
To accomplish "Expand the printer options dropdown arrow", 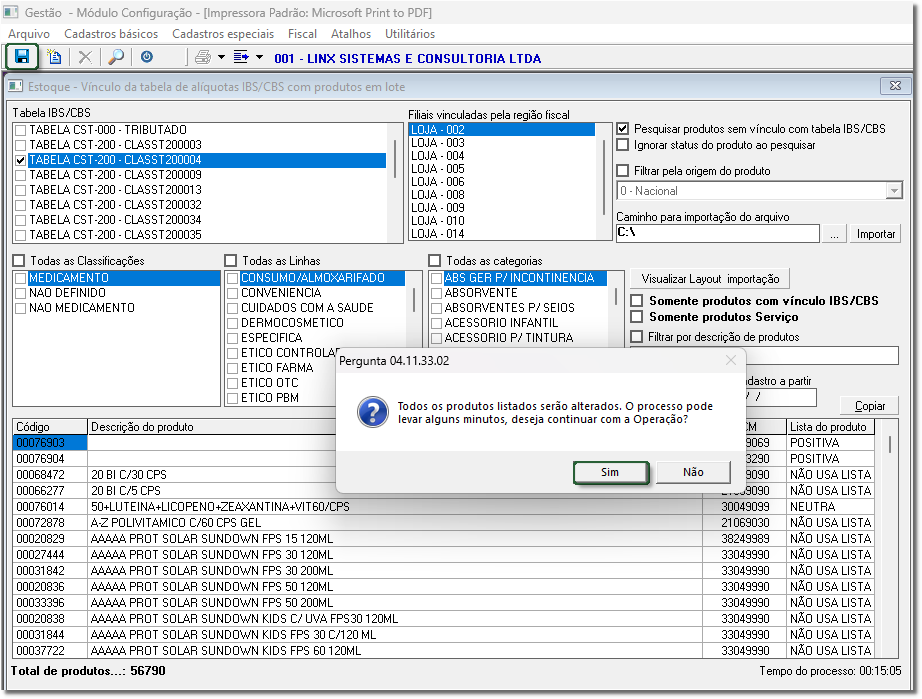I will [x=220, y=58].
